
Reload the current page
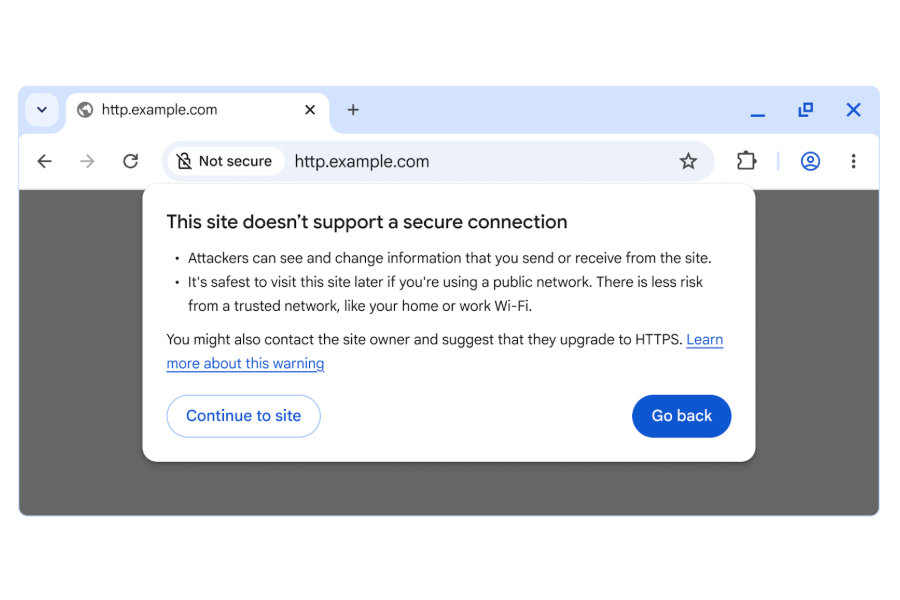(130, 160)
